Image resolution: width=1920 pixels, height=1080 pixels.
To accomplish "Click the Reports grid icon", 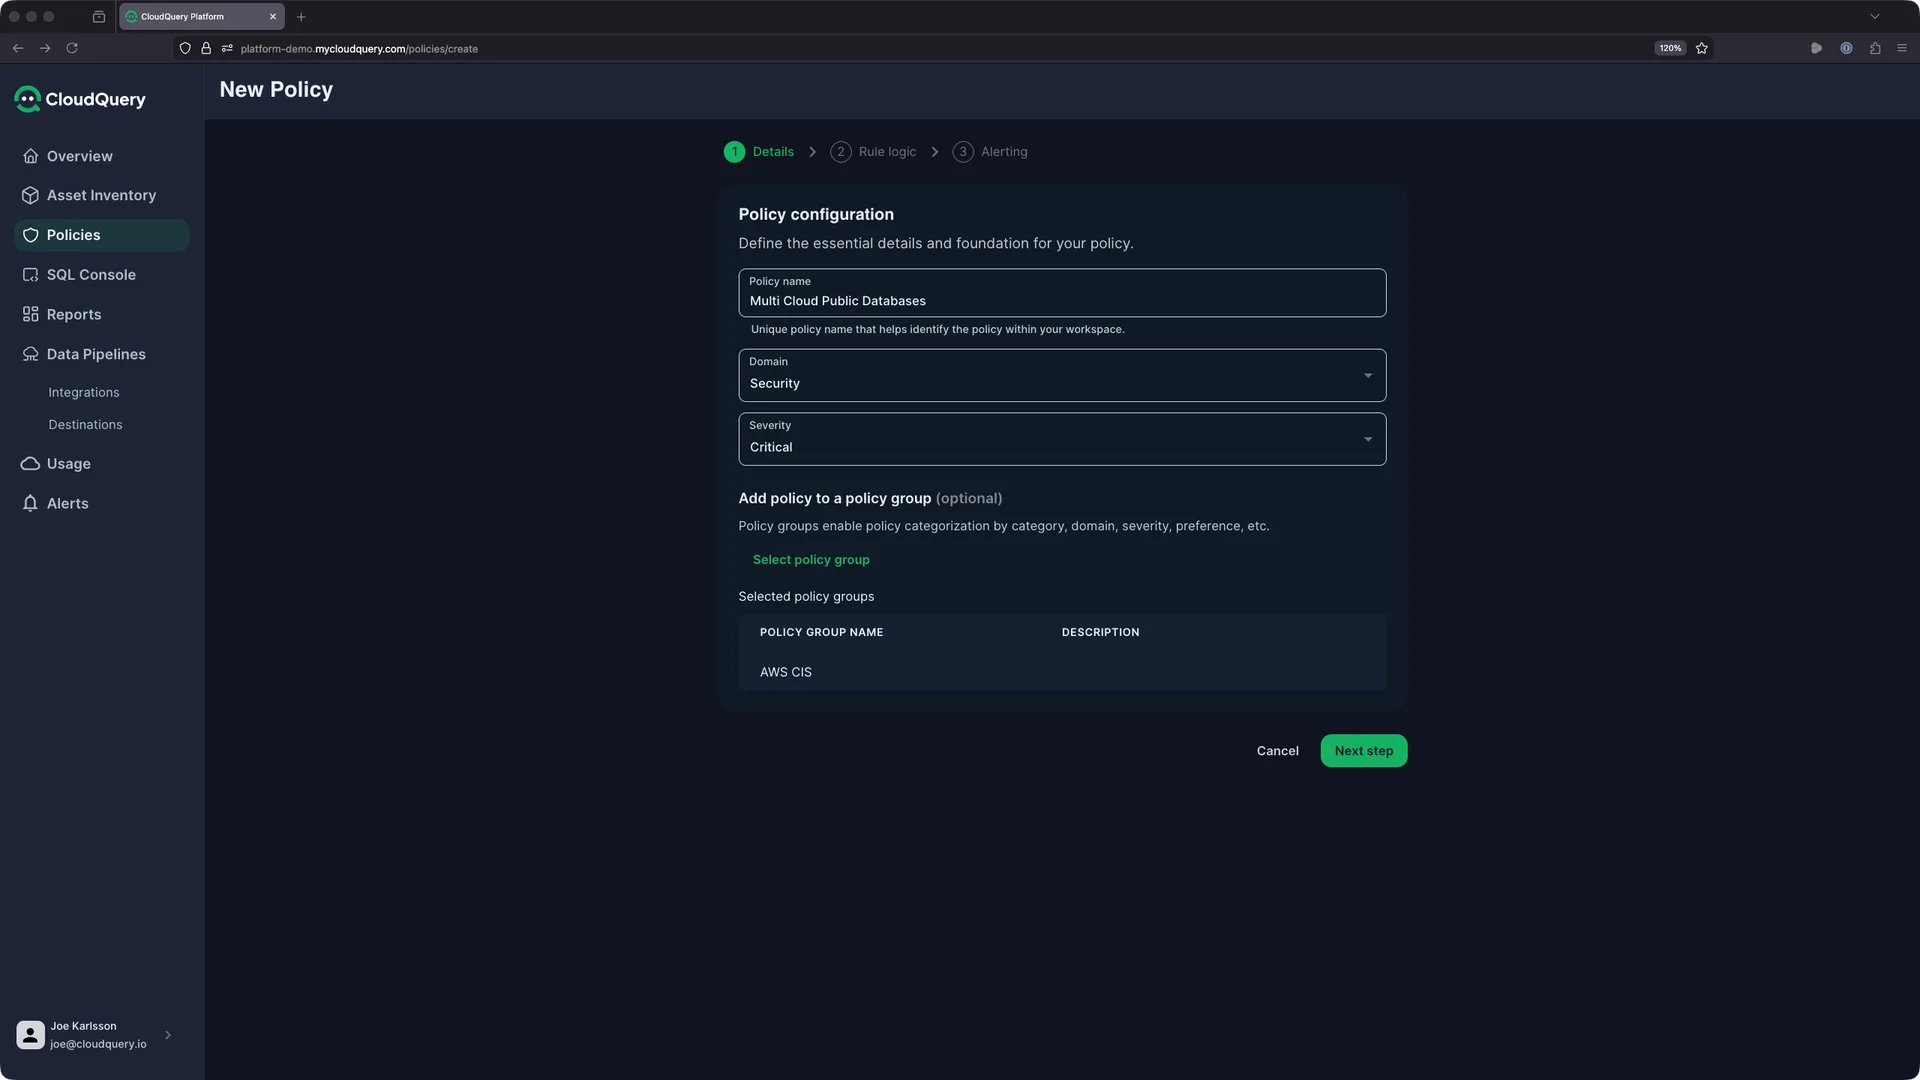I will click(31, 314).
